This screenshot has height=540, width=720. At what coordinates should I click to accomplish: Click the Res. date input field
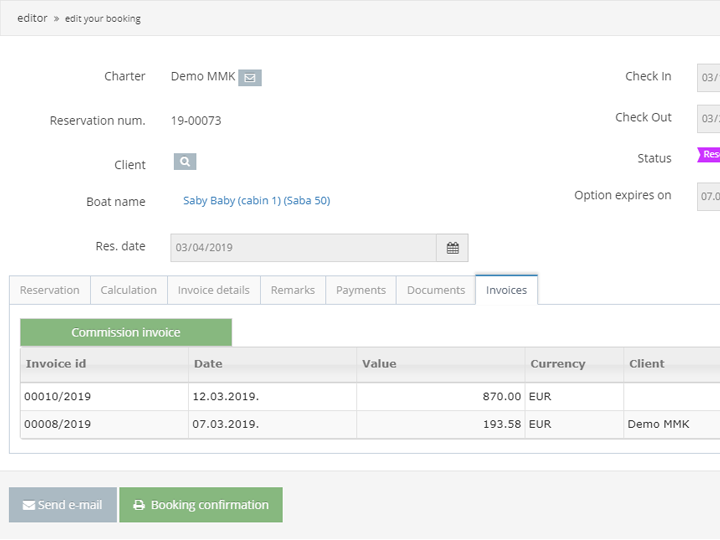[303, 248]
